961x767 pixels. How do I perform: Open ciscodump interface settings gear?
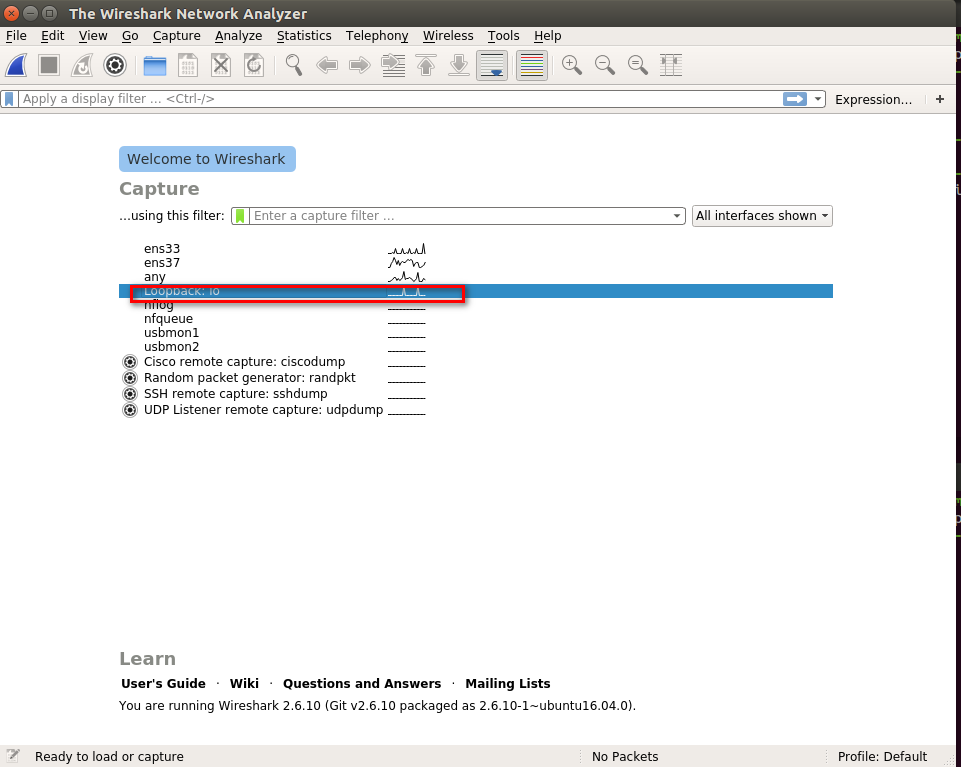coord(129,362)
